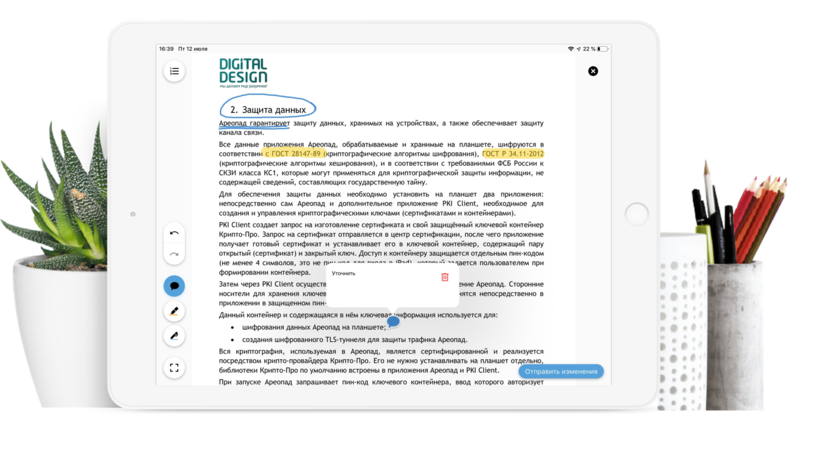840x454 pixels.
Task: Close the document with the X button
Action: point(593,71)
